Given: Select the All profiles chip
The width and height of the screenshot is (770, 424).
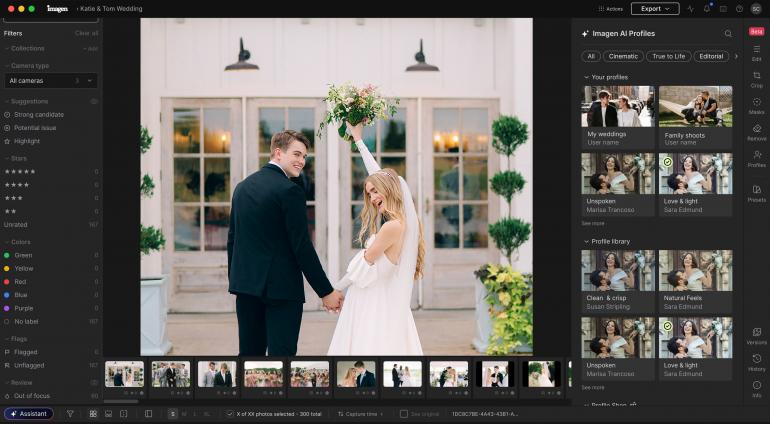Looking at the screenshot, I should click(591, 56).
